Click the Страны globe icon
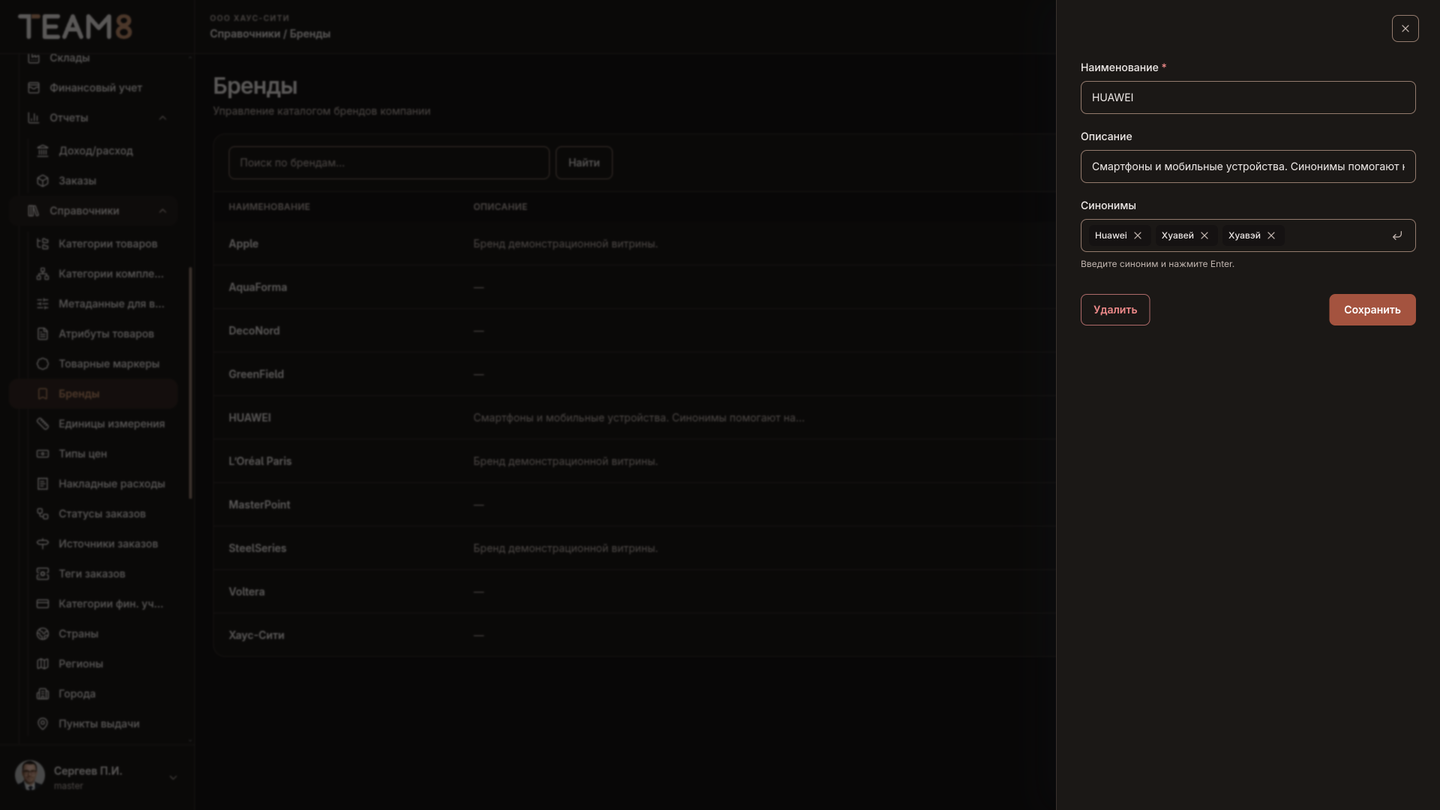1440x810 pixels. coord(42,634)
